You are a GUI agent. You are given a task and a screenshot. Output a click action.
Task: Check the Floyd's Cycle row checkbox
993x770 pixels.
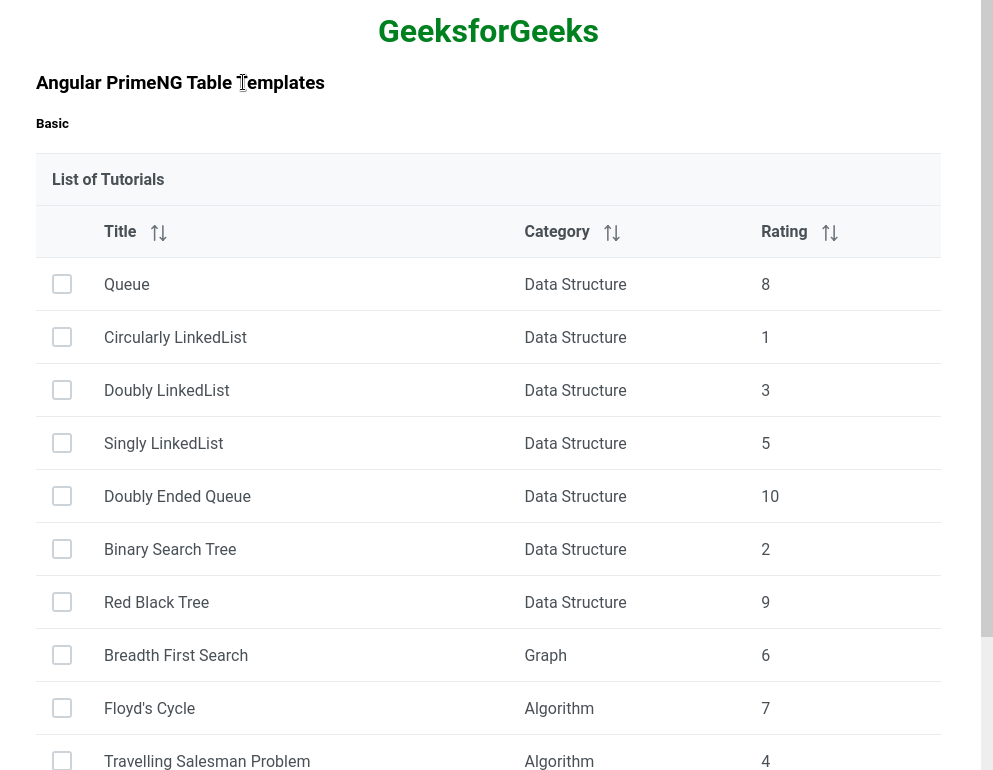tap(62, 708)
